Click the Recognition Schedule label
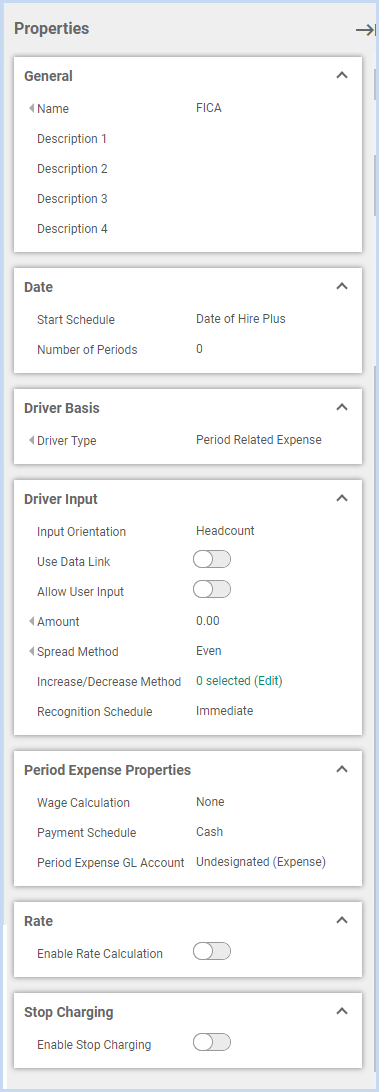The height and width of the screenshot is (1092, 379). (95, 712)
